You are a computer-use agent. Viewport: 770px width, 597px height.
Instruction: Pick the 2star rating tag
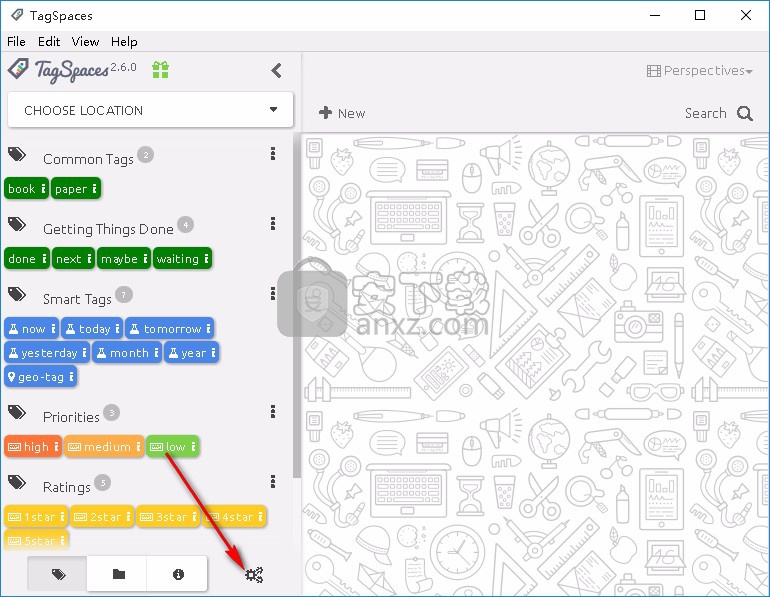point(102,516)
